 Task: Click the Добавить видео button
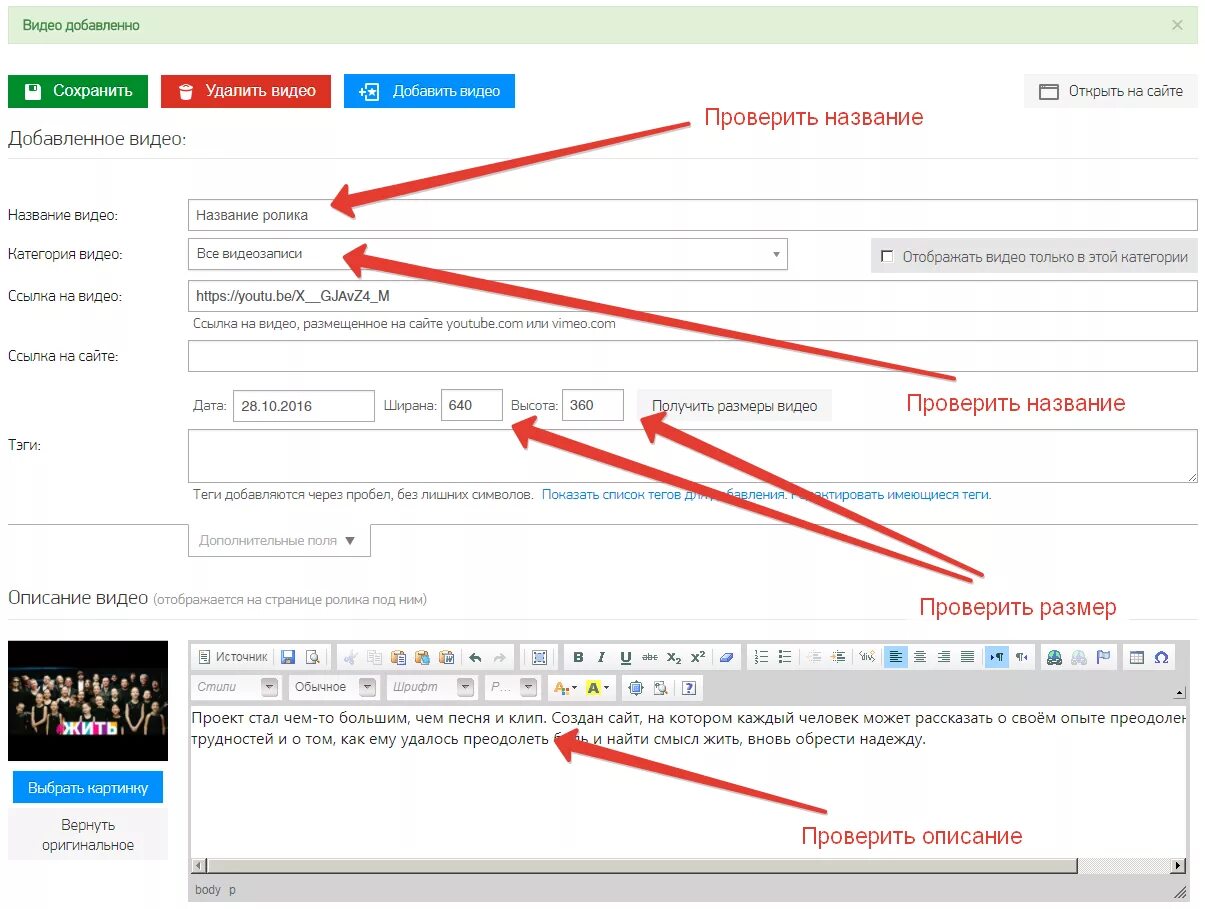coord(430,91)
